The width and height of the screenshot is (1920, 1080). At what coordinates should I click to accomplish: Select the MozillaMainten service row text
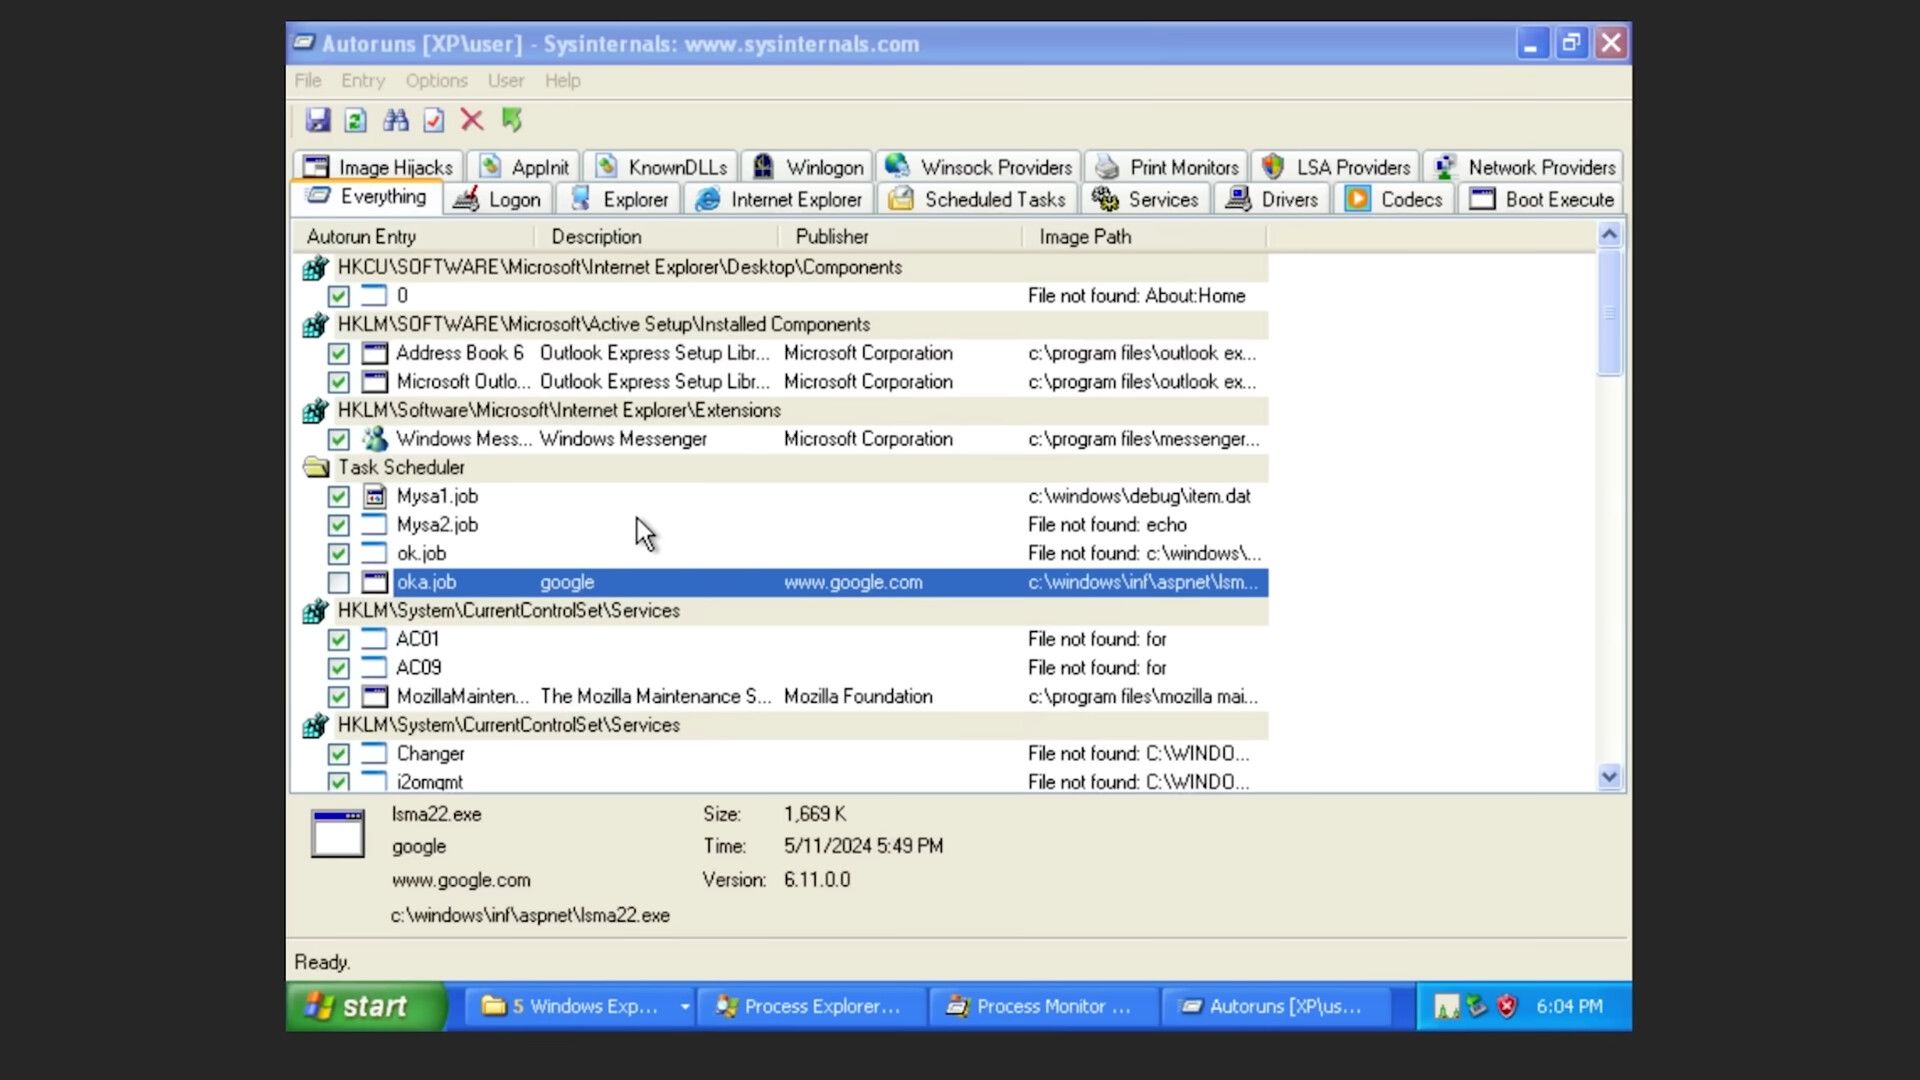point(462,696)
